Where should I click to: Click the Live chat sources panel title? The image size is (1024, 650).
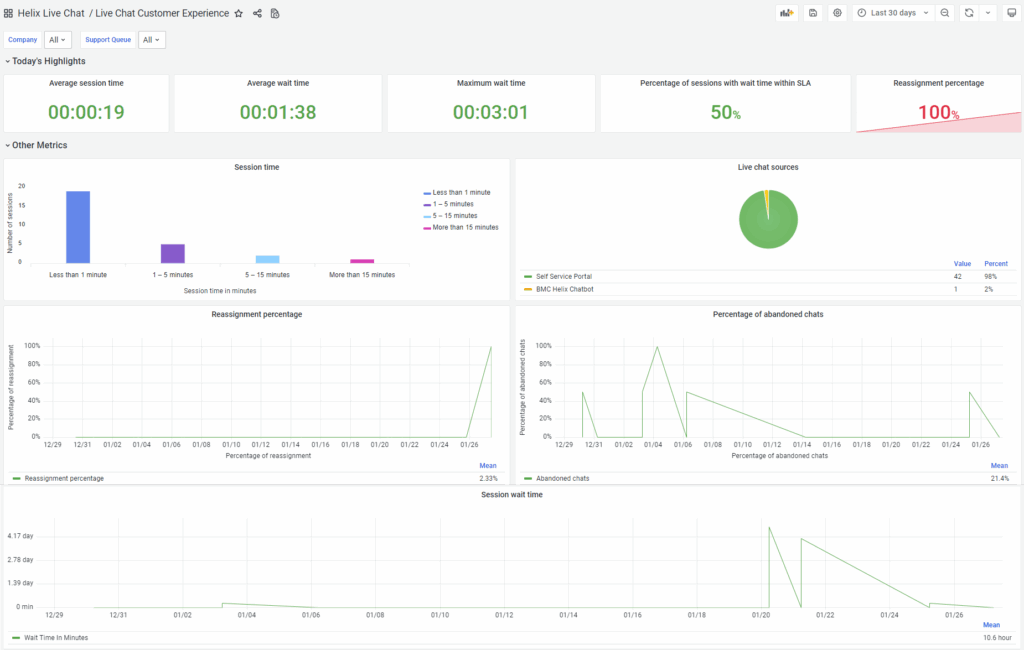[768, 167]
